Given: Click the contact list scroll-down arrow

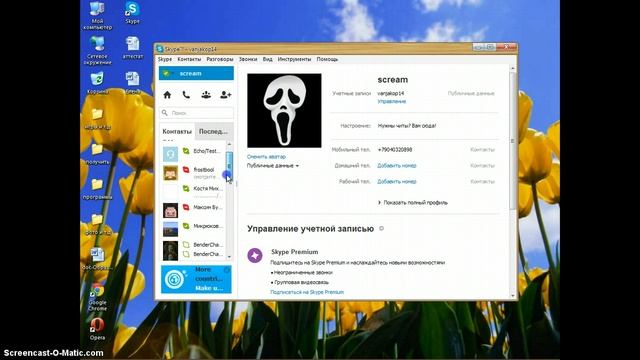Looking at the screenshot, I should [229, 257].
